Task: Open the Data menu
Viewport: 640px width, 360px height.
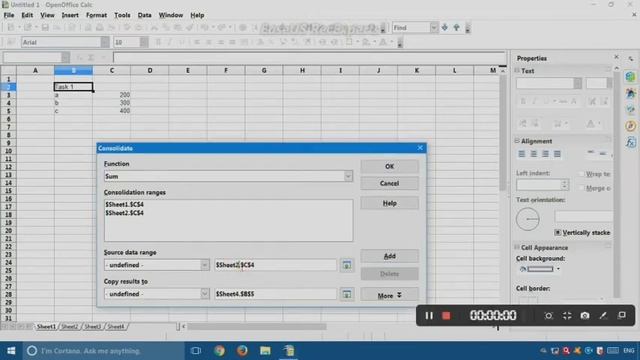Action: click(144, 15)
